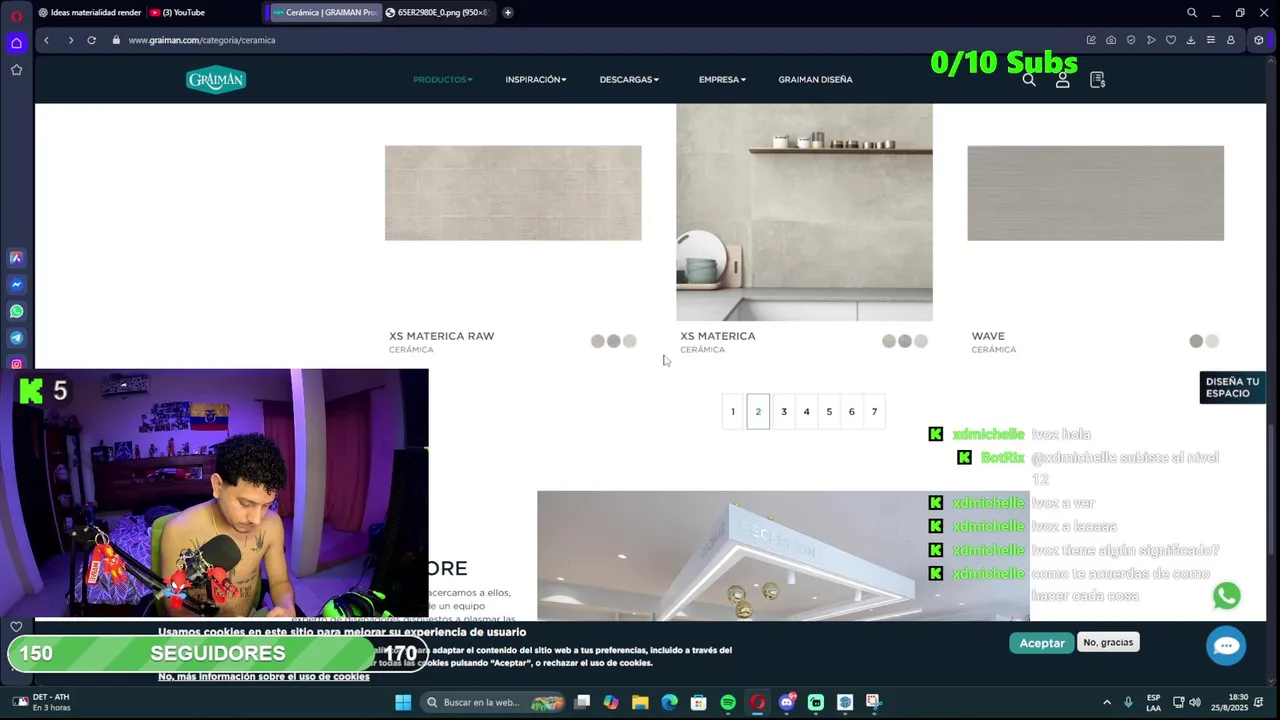Decline cookies with No, gracias
Screen dimensions: 1280x720
click(x=1108, y=642)
